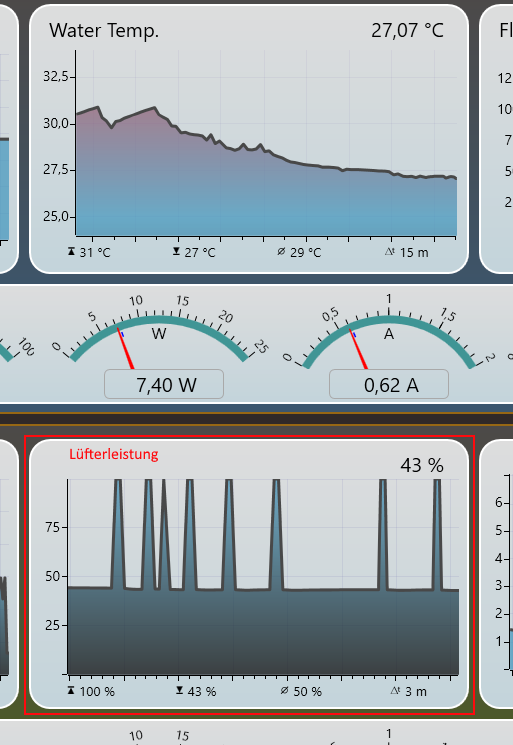Click the Lüfterleistung chart title

tap(114, 454)
